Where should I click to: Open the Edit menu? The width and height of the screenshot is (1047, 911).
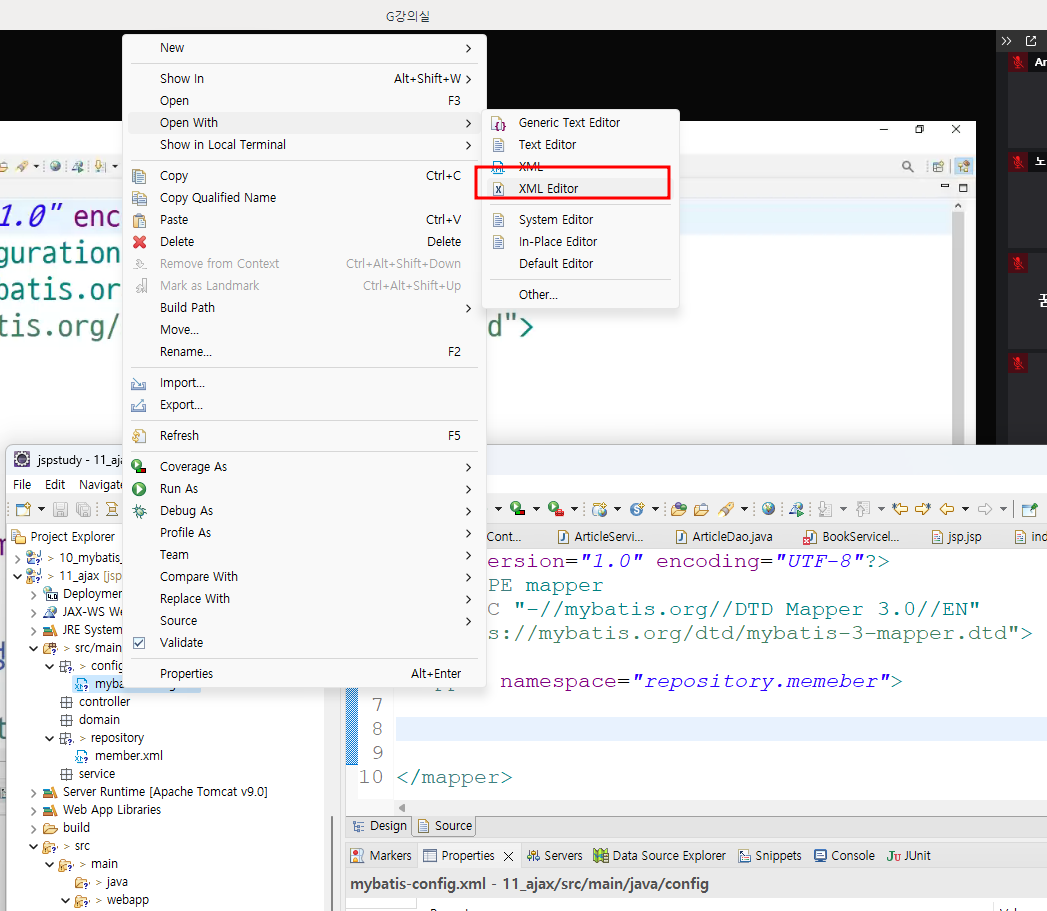tap(55, 484)
